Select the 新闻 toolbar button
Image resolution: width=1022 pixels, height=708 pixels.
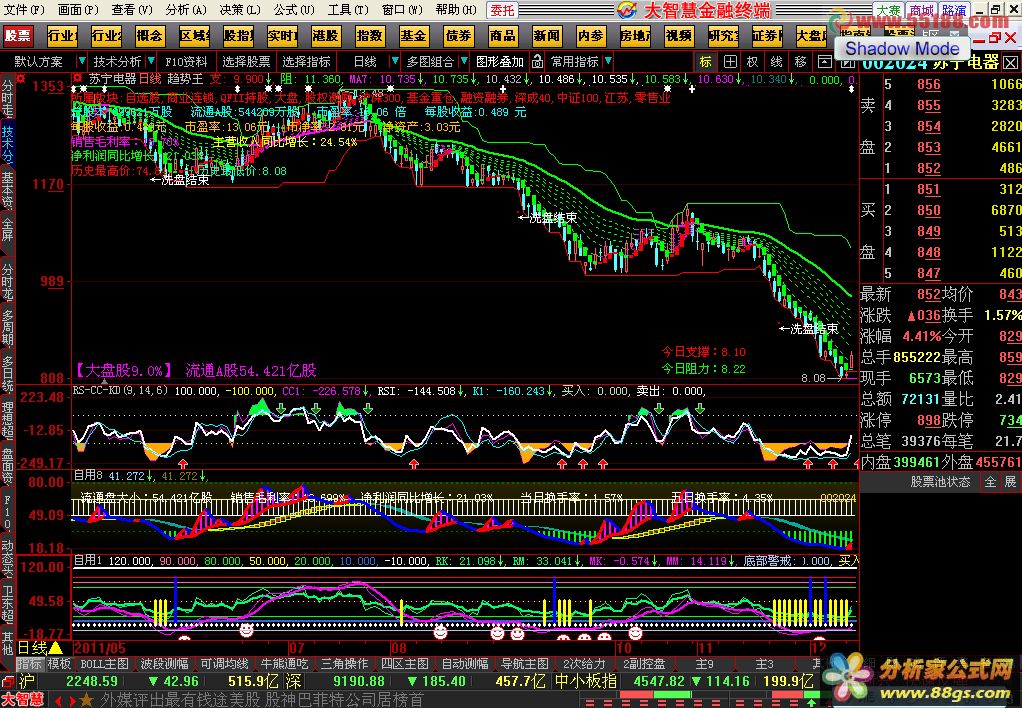tap(546, 35)
